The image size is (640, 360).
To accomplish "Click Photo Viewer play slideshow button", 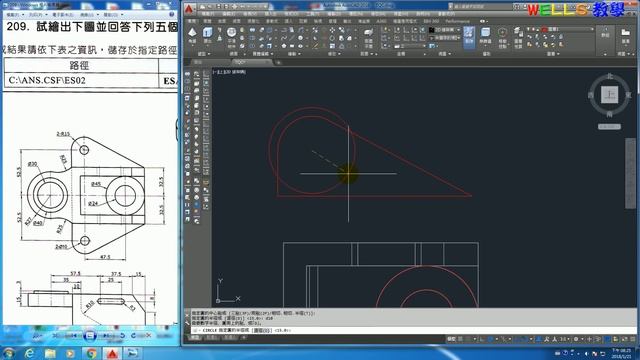I will pyautogui.click(x=90, y=336).
